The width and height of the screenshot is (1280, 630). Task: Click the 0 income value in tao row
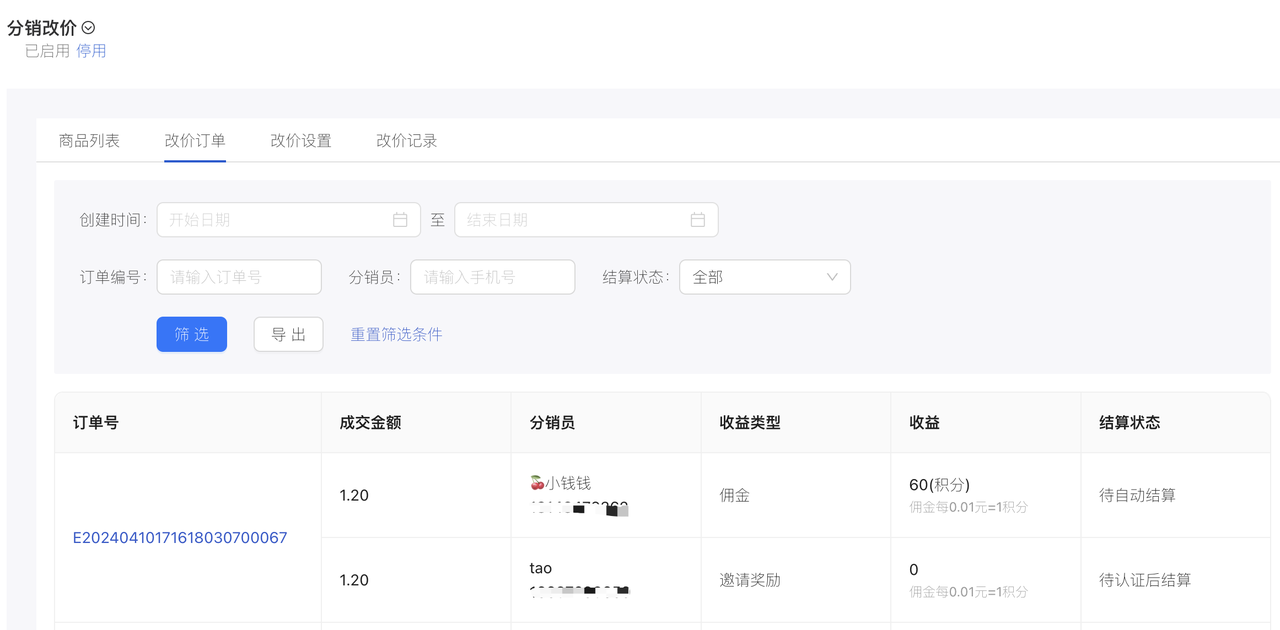point(914,570)
